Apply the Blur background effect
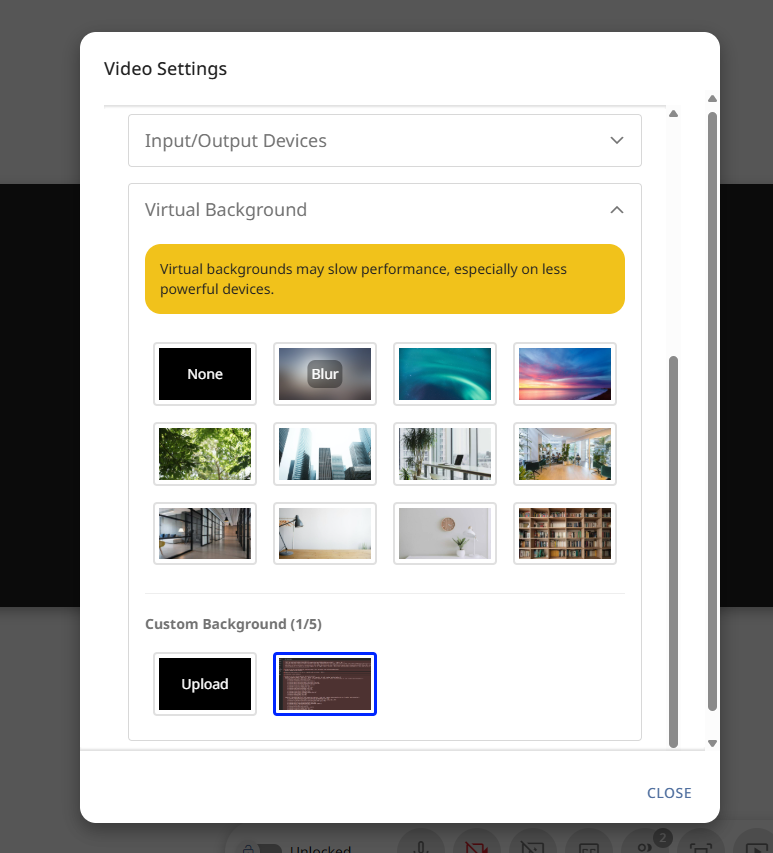The width and height of the screenshot is (773, 853). (x=325, y=374)
